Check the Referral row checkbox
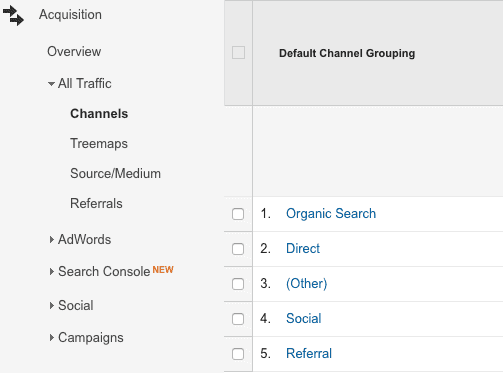 (x=238, y=354)
